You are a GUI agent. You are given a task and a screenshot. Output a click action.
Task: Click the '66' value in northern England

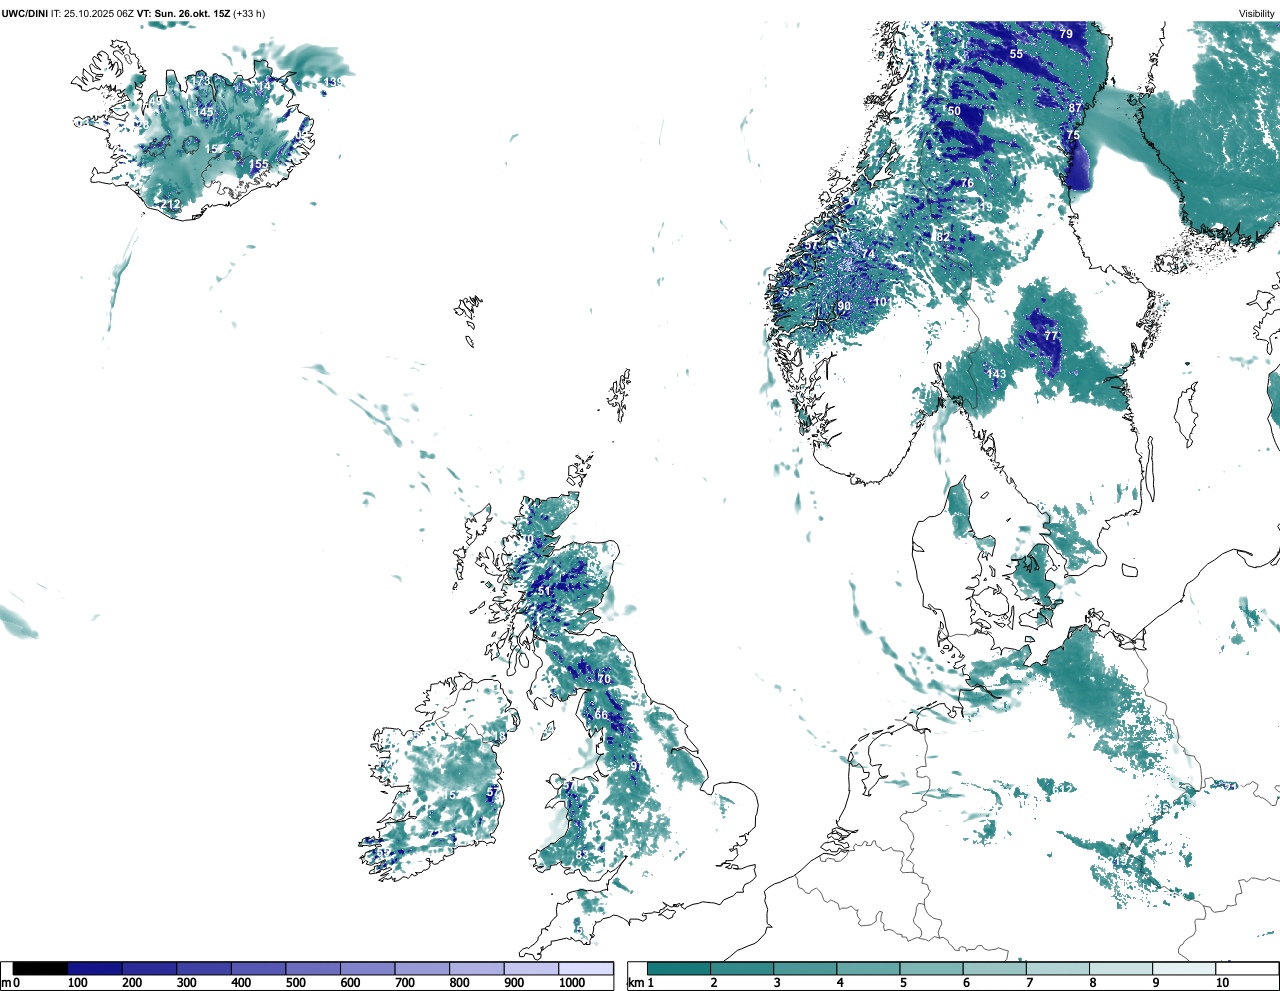[601, 716]
